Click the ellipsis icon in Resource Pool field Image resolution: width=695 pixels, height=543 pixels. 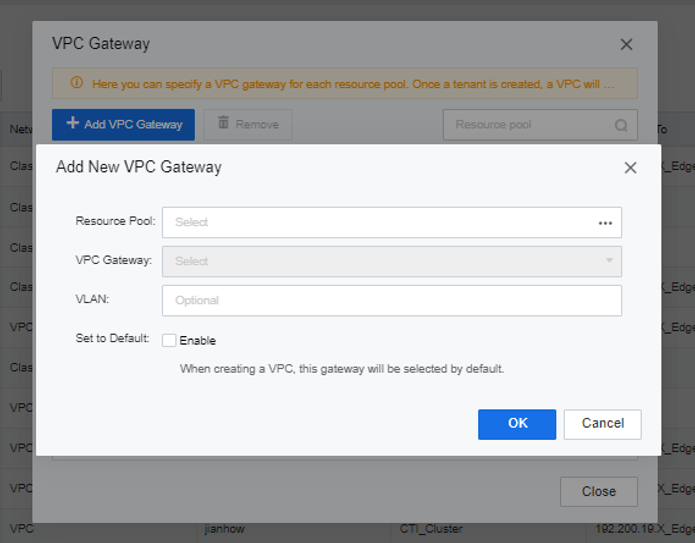(x=605, y=223)
